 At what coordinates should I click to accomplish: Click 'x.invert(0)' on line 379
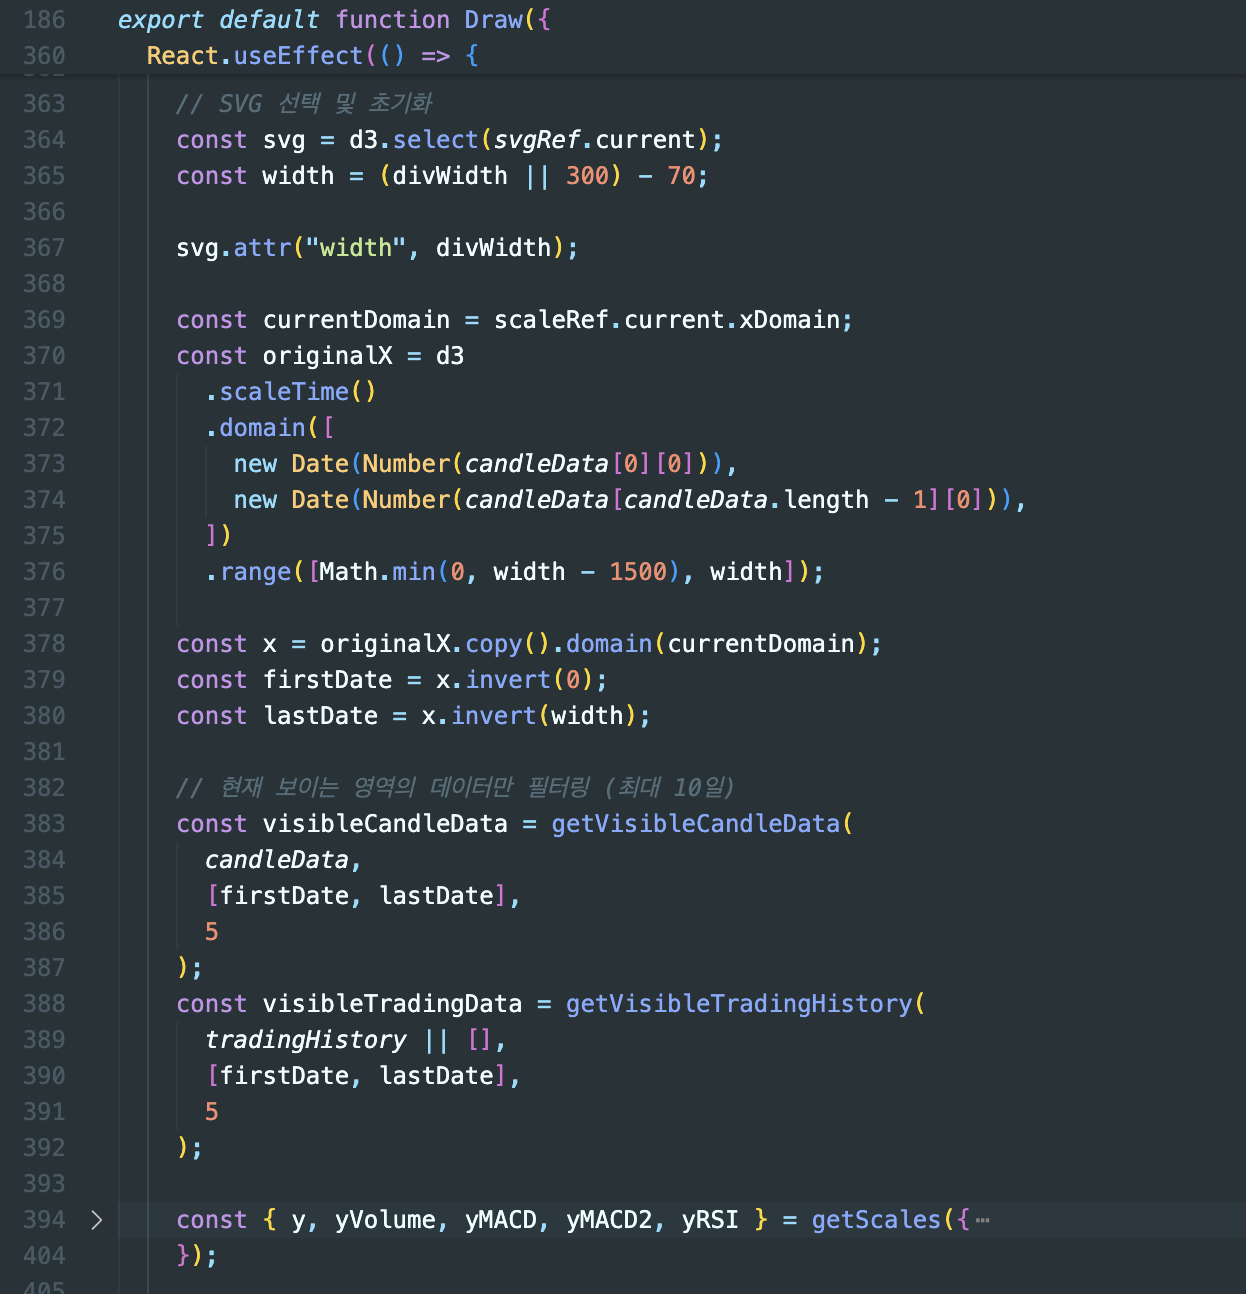(x=515, y=679)
